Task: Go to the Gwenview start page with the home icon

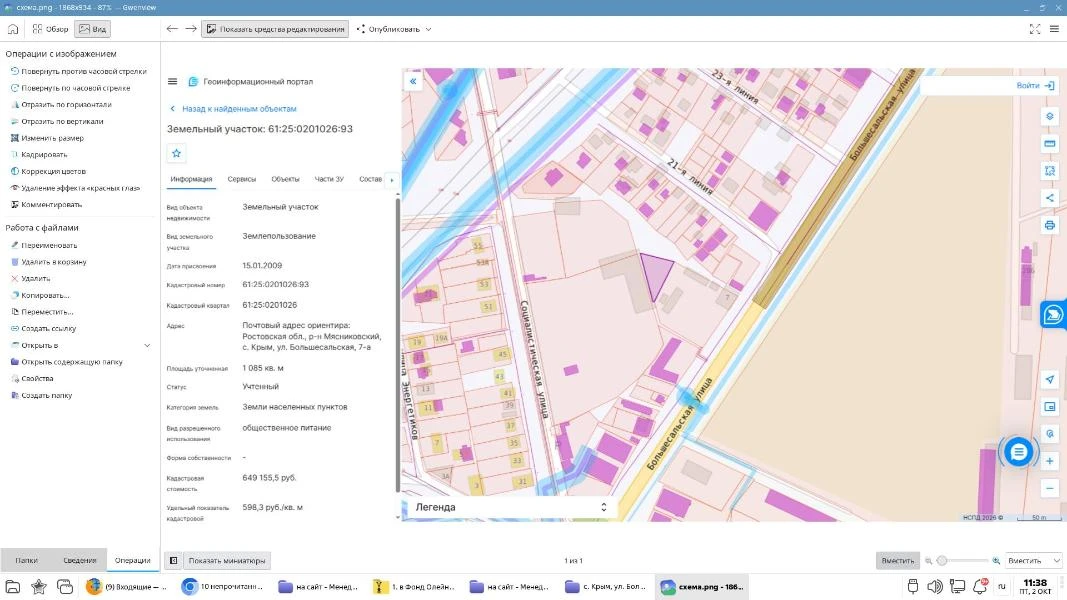Action: [x=13, y=29]
